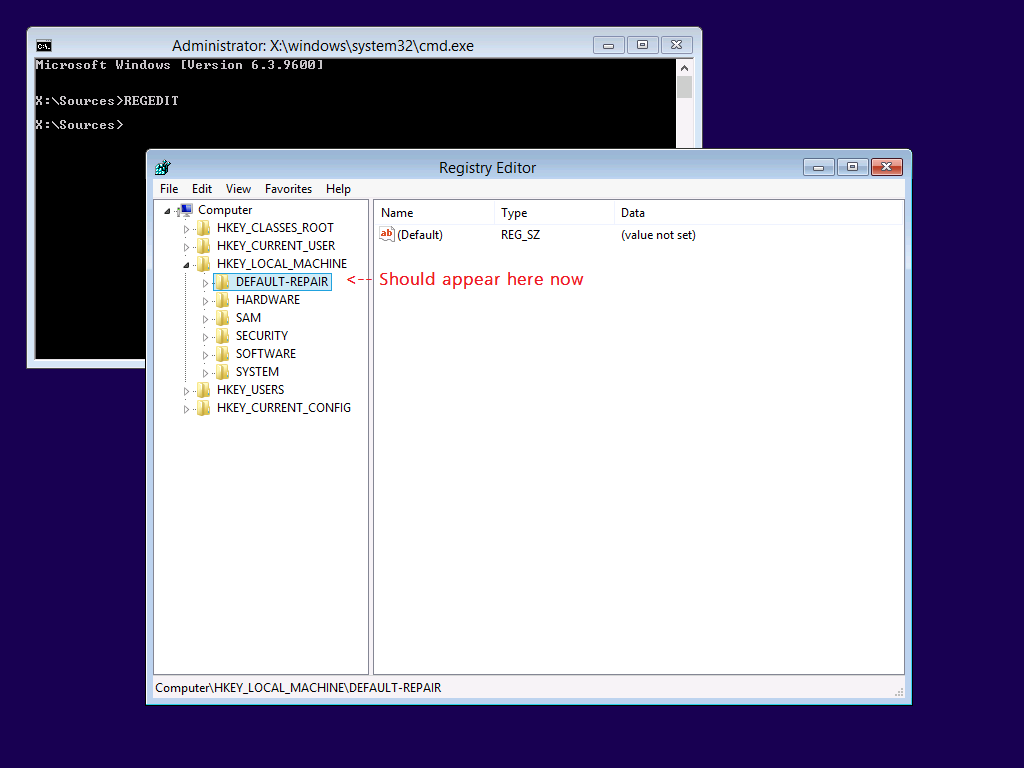Expand the DEFAULT-REPAIR key
The image size is (1024, 768).
206,283
